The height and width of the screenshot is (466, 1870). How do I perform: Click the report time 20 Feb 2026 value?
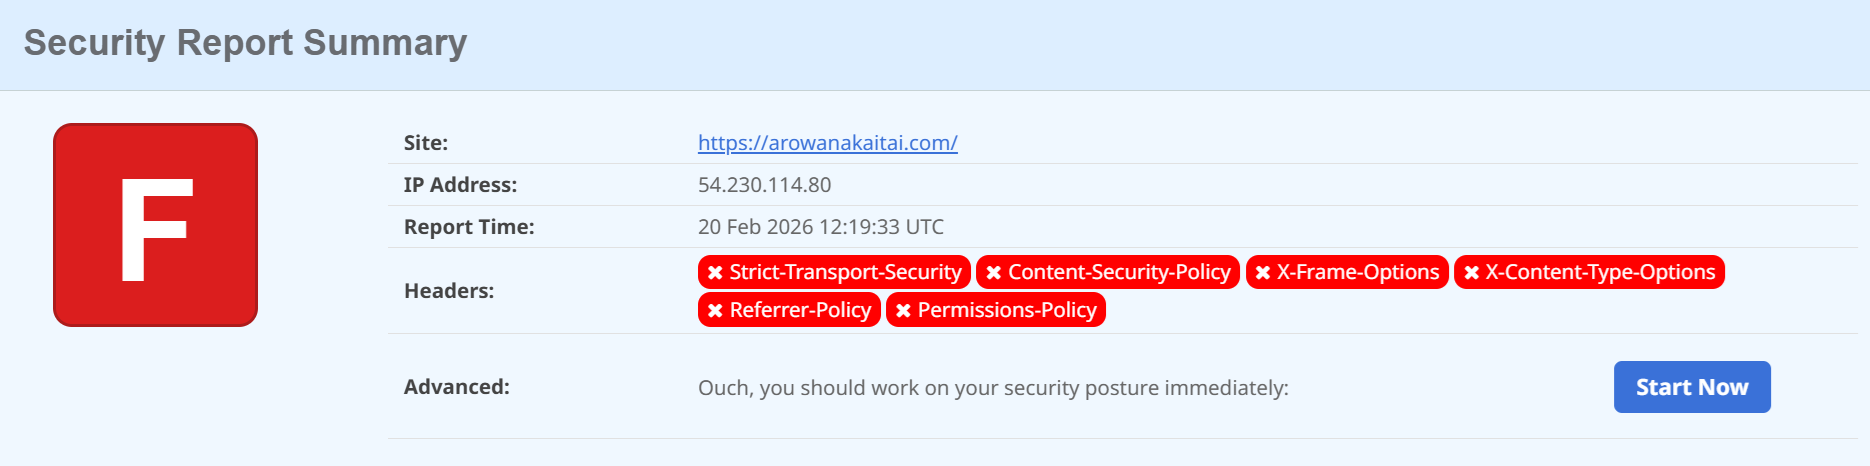point(820,227)
